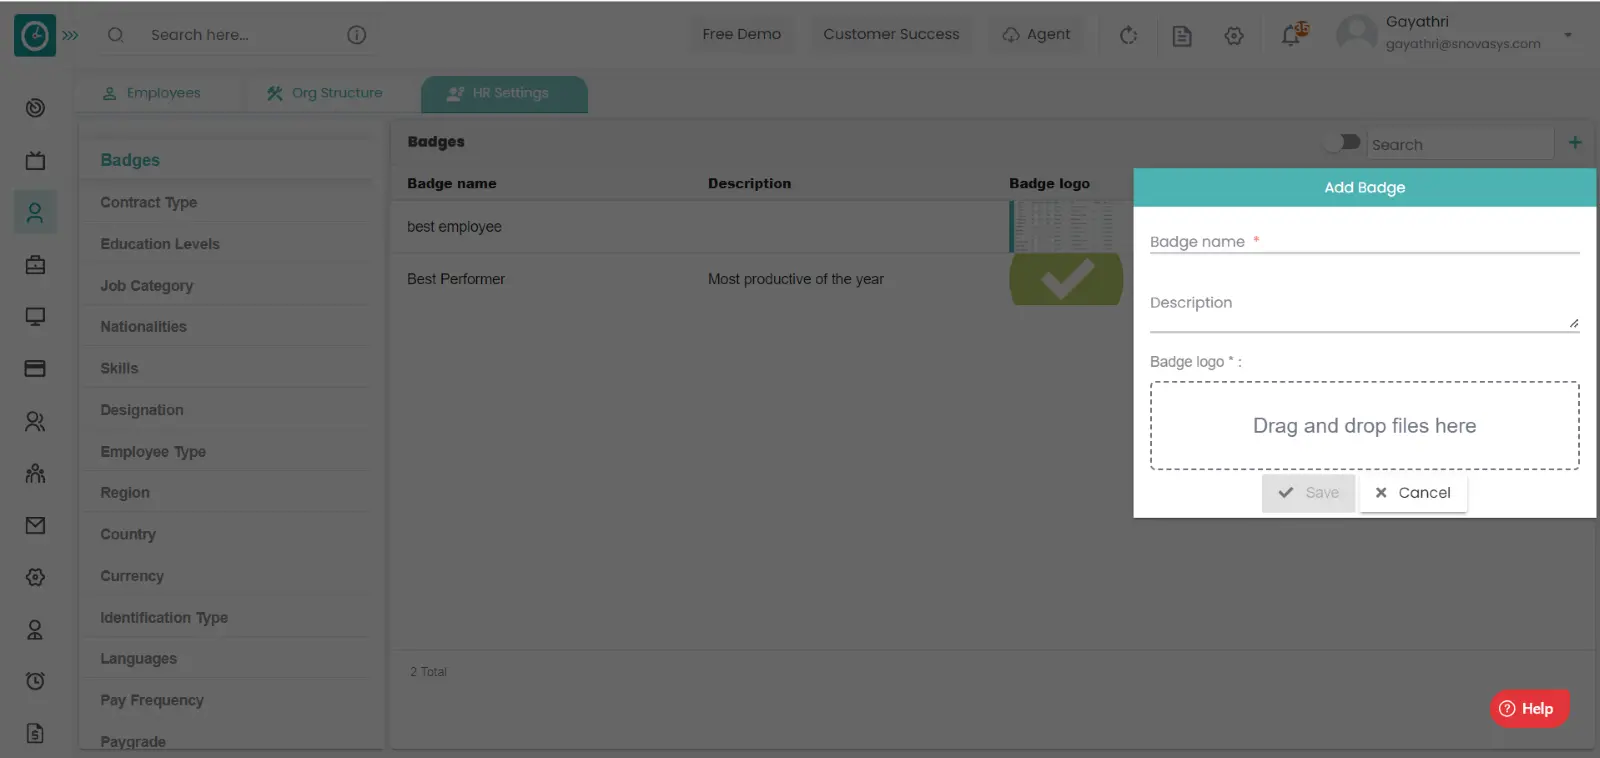Click the Agent button
The image size is (1600, 758).
pos(1037,34)
